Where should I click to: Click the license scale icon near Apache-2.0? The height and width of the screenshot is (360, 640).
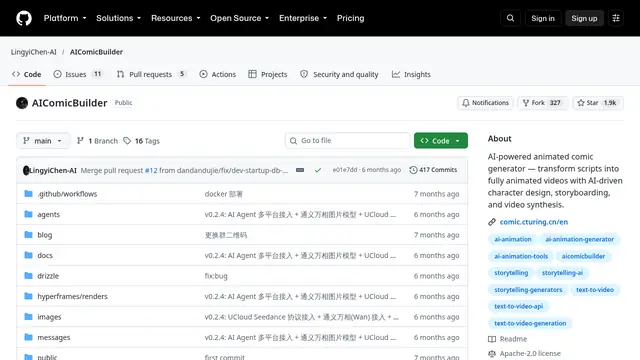tap(492, 353)
